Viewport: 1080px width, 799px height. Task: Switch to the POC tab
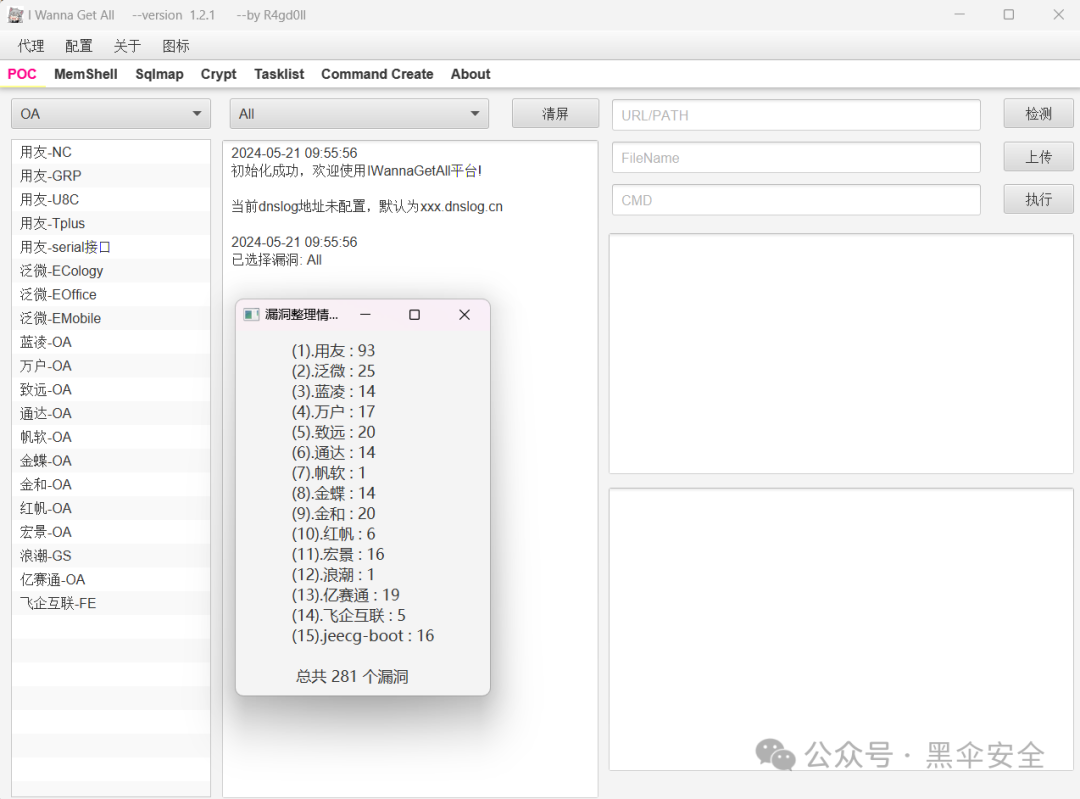click(x=22, y=74)
